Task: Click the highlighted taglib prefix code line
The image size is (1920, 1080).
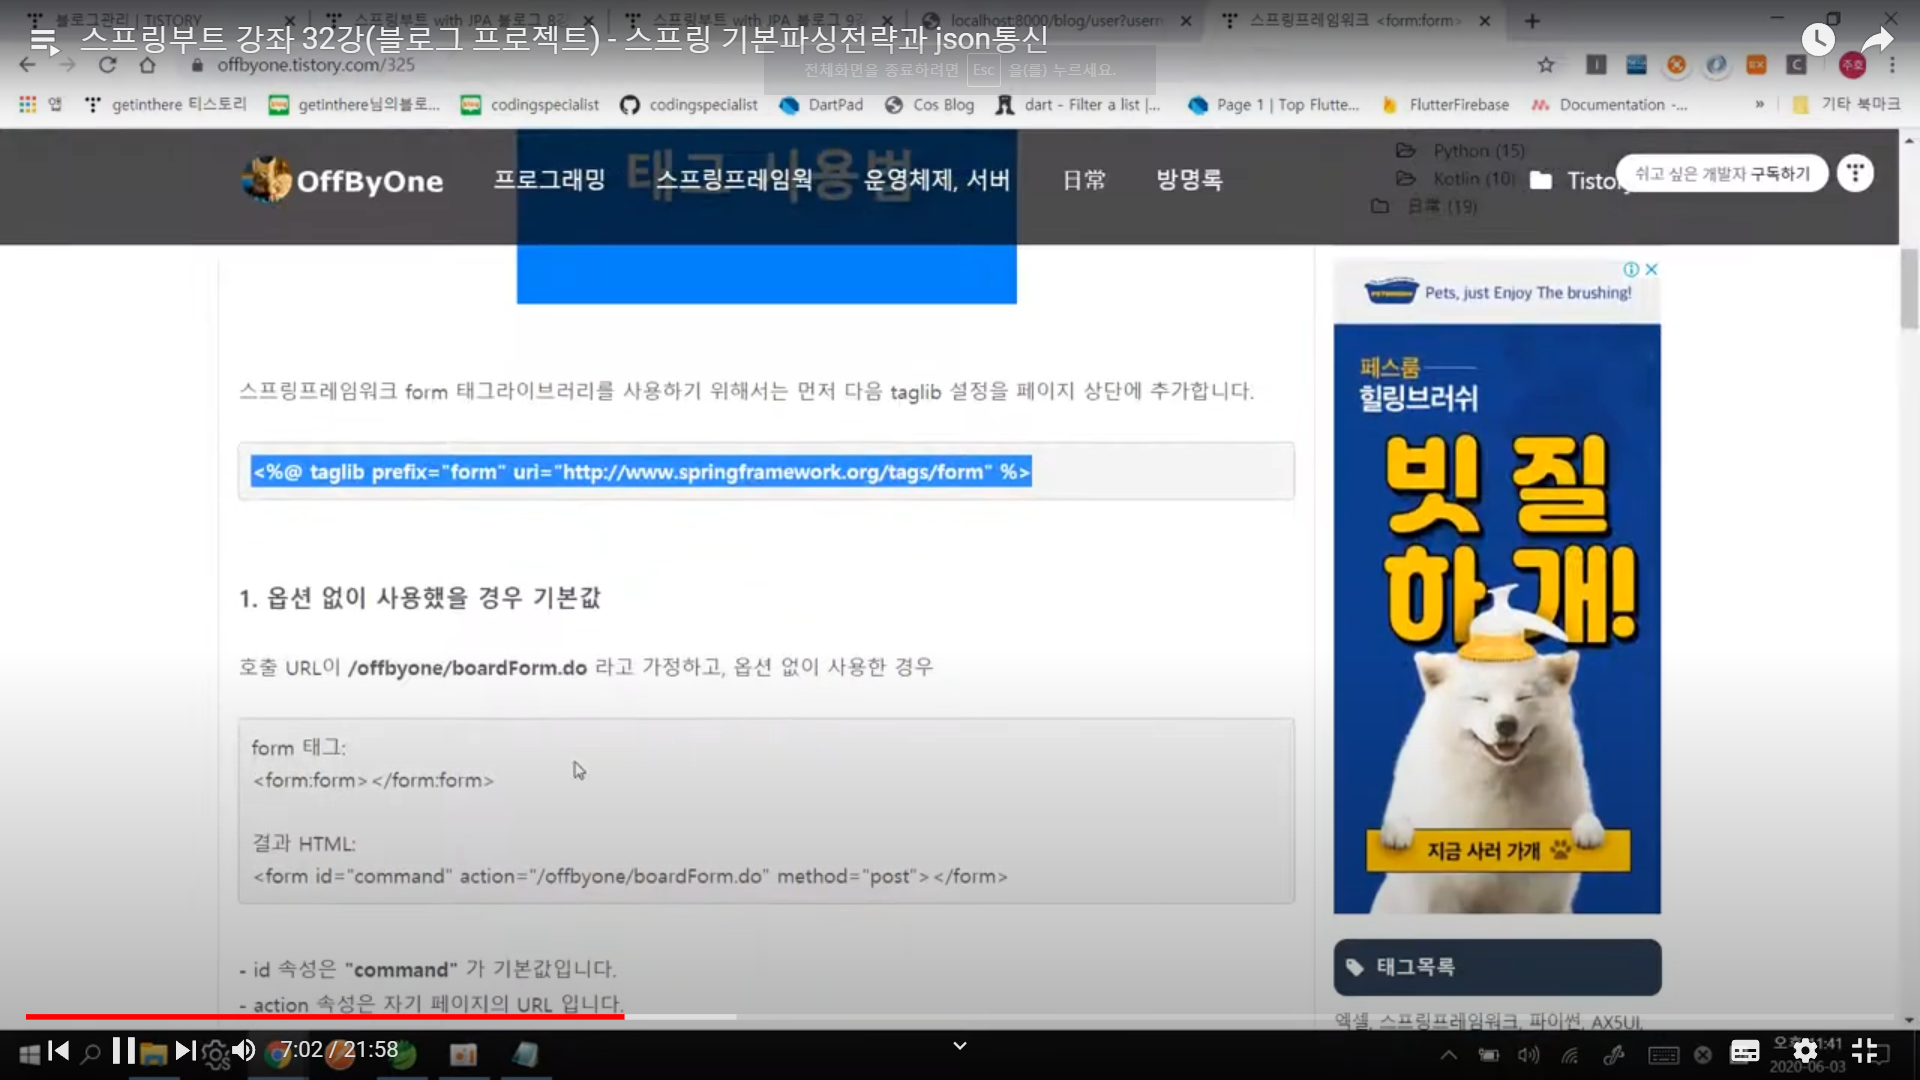Action: click(x=641, y=472)
